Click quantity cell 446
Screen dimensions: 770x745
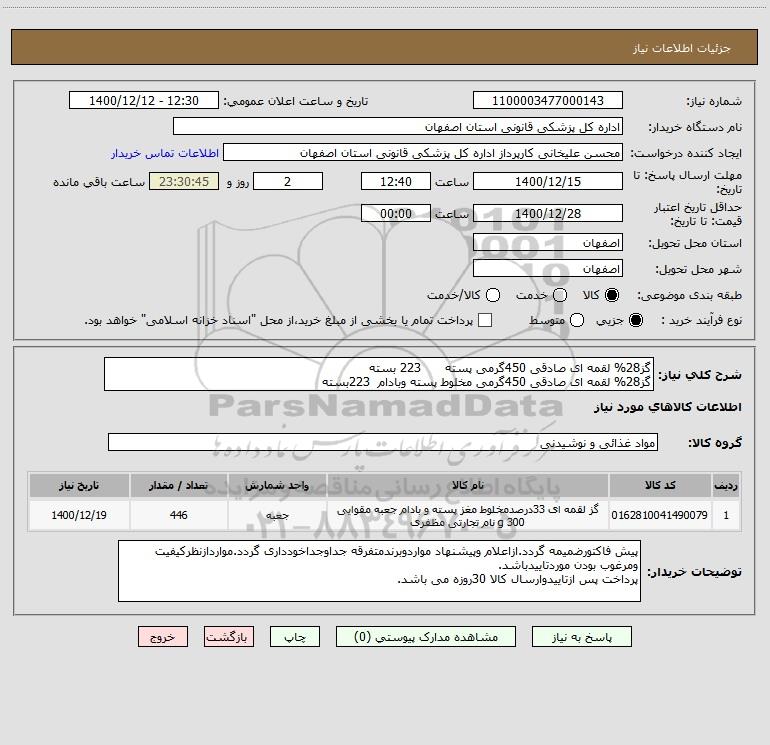(x=179, y=515)
